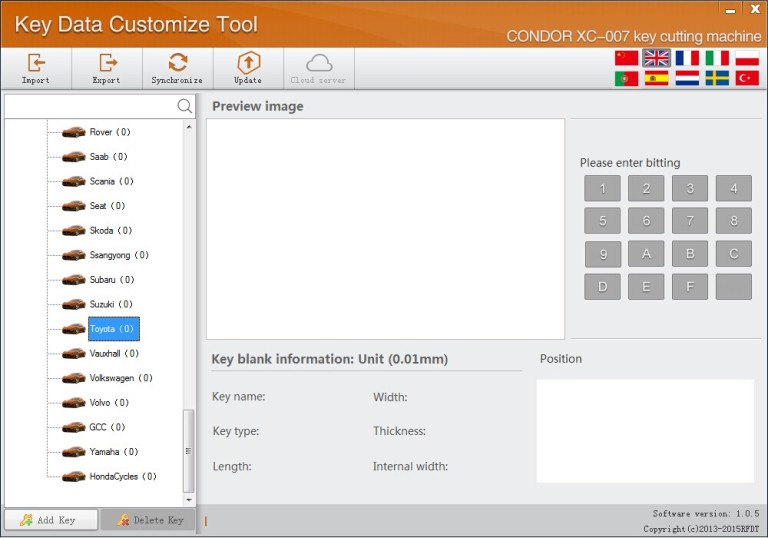Screen dimensions: 768x538
Task: Choose GCC in the brand tree
Action: click(107, 427)
